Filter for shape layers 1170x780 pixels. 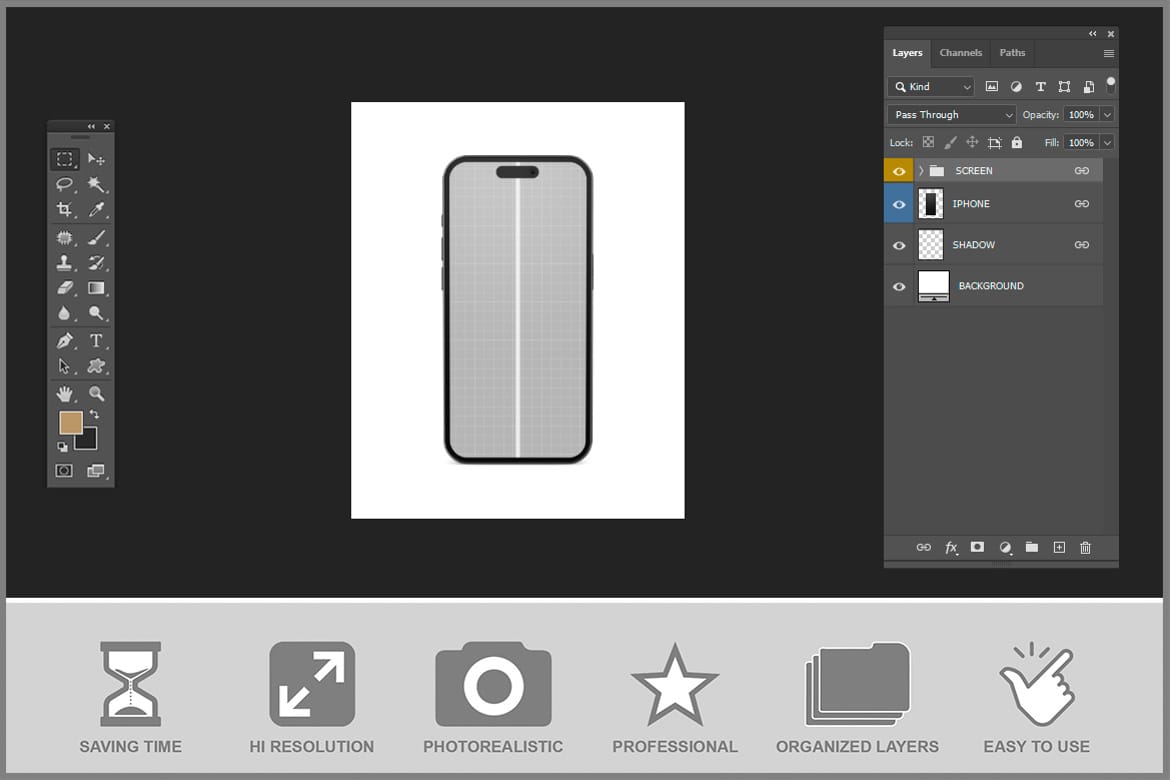coord(1065,87)
